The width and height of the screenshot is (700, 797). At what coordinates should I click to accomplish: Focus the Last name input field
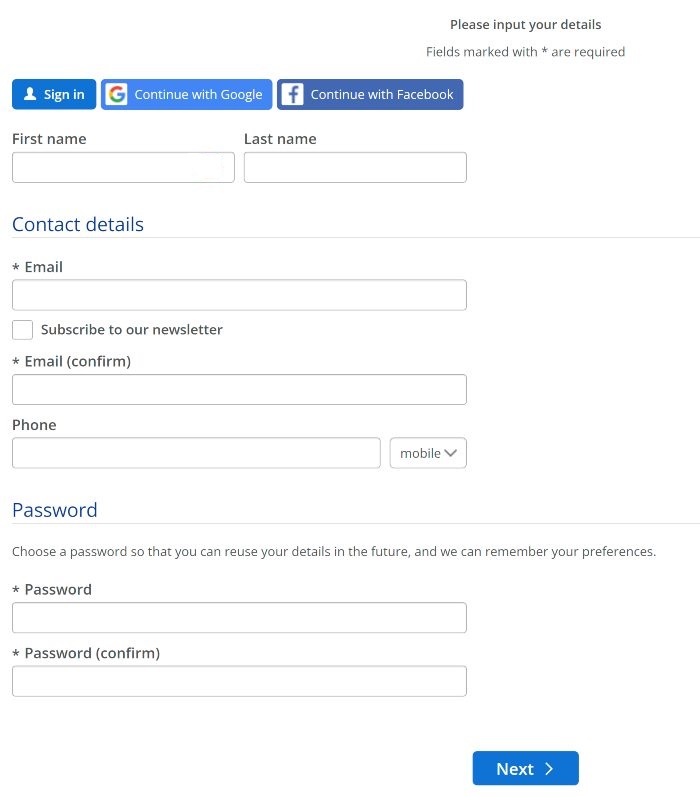355,167
